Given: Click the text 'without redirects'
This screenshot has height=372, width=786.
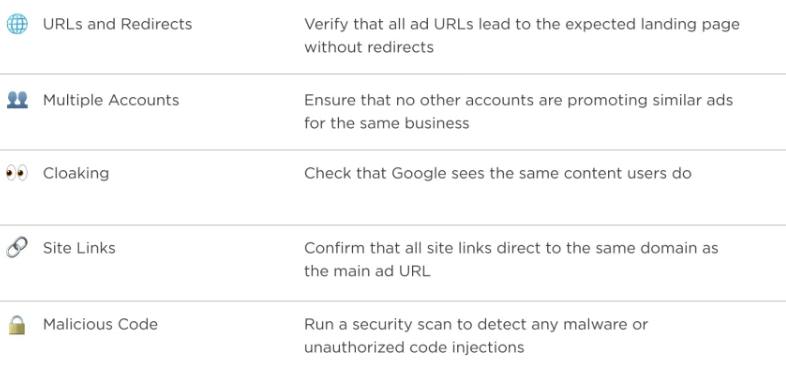Looking at the screenshot, I should point(368,47).
